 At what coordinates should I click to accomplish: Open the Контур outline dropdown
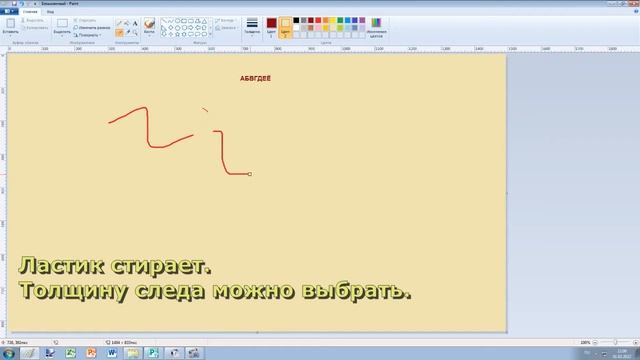point(225,20)
